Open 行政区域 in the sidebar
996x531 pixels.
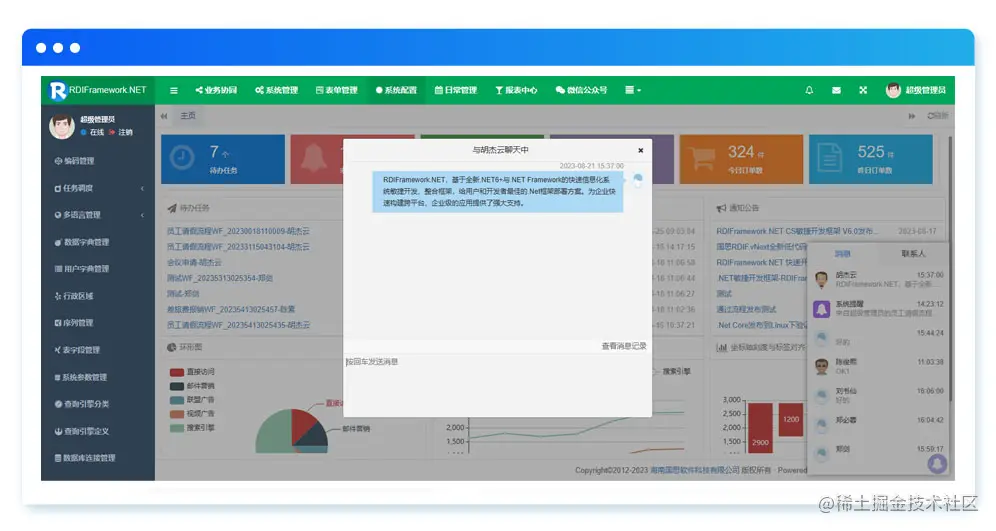(74, 296)
